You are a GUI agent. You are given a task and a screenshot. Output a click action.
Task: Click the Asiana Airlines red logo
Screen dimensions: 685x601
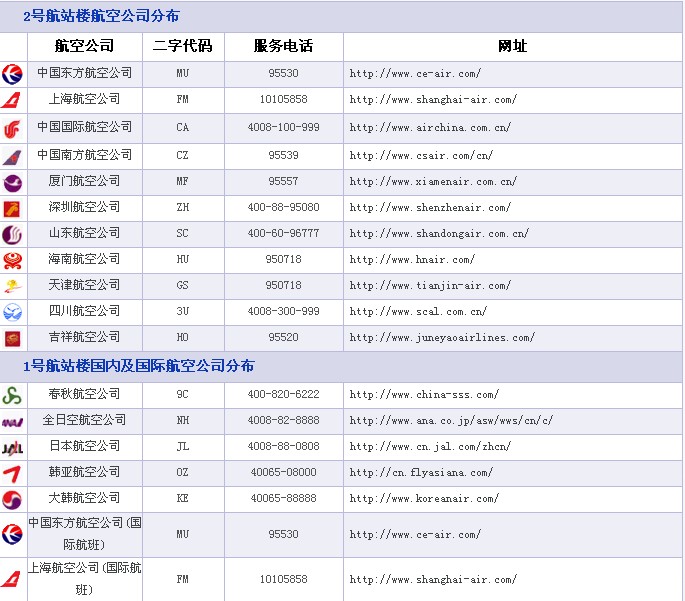(x=12, y=474)
